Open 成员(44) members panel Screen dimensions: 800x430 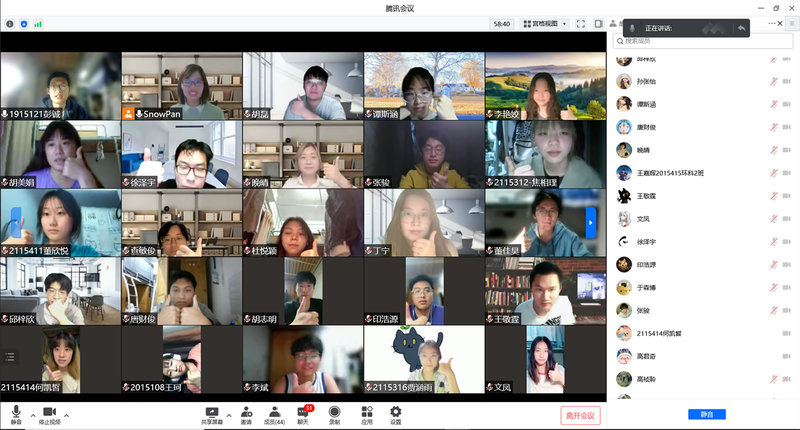273,412
